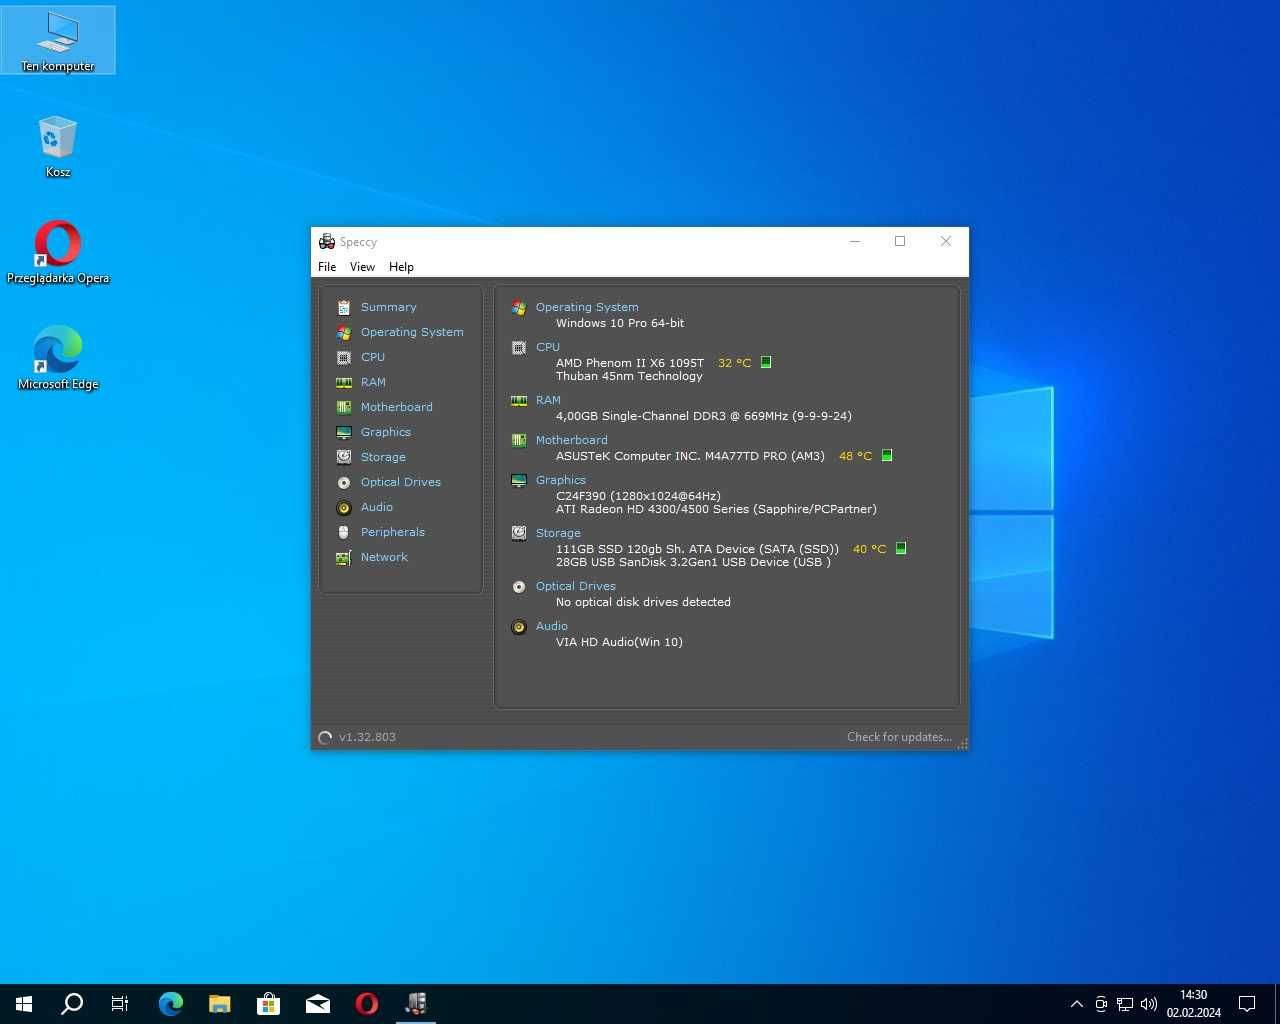The image size is (1280, 1024).
Task: Select text AMD Phenom II X6 1095T
Action: (630, 363)
